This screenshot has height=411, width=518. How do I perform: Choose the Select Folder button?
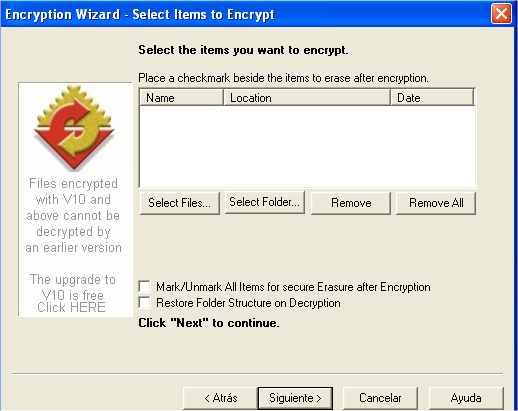pyautogui.click(x=265, y=202)
